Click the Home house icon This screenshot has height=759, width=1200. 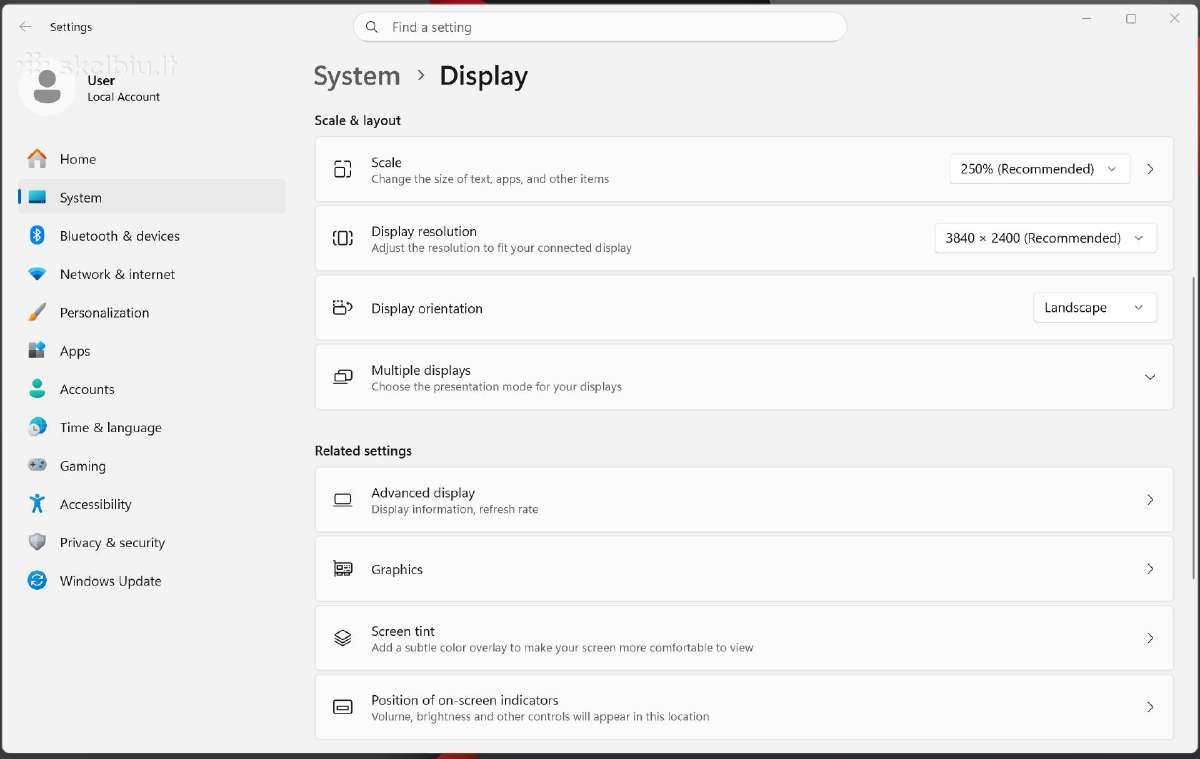point(37,159)
